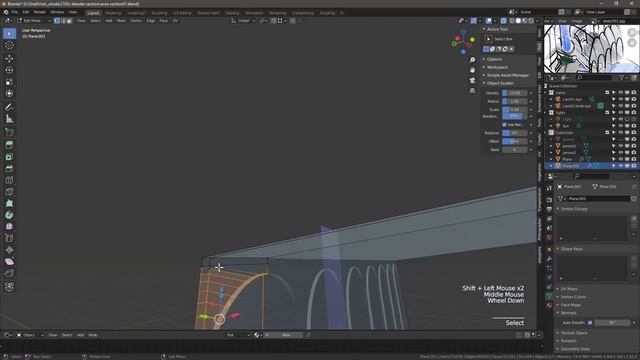Click the camera view viewport icon
Screen dimensions: 640x360
pos(472,80)
